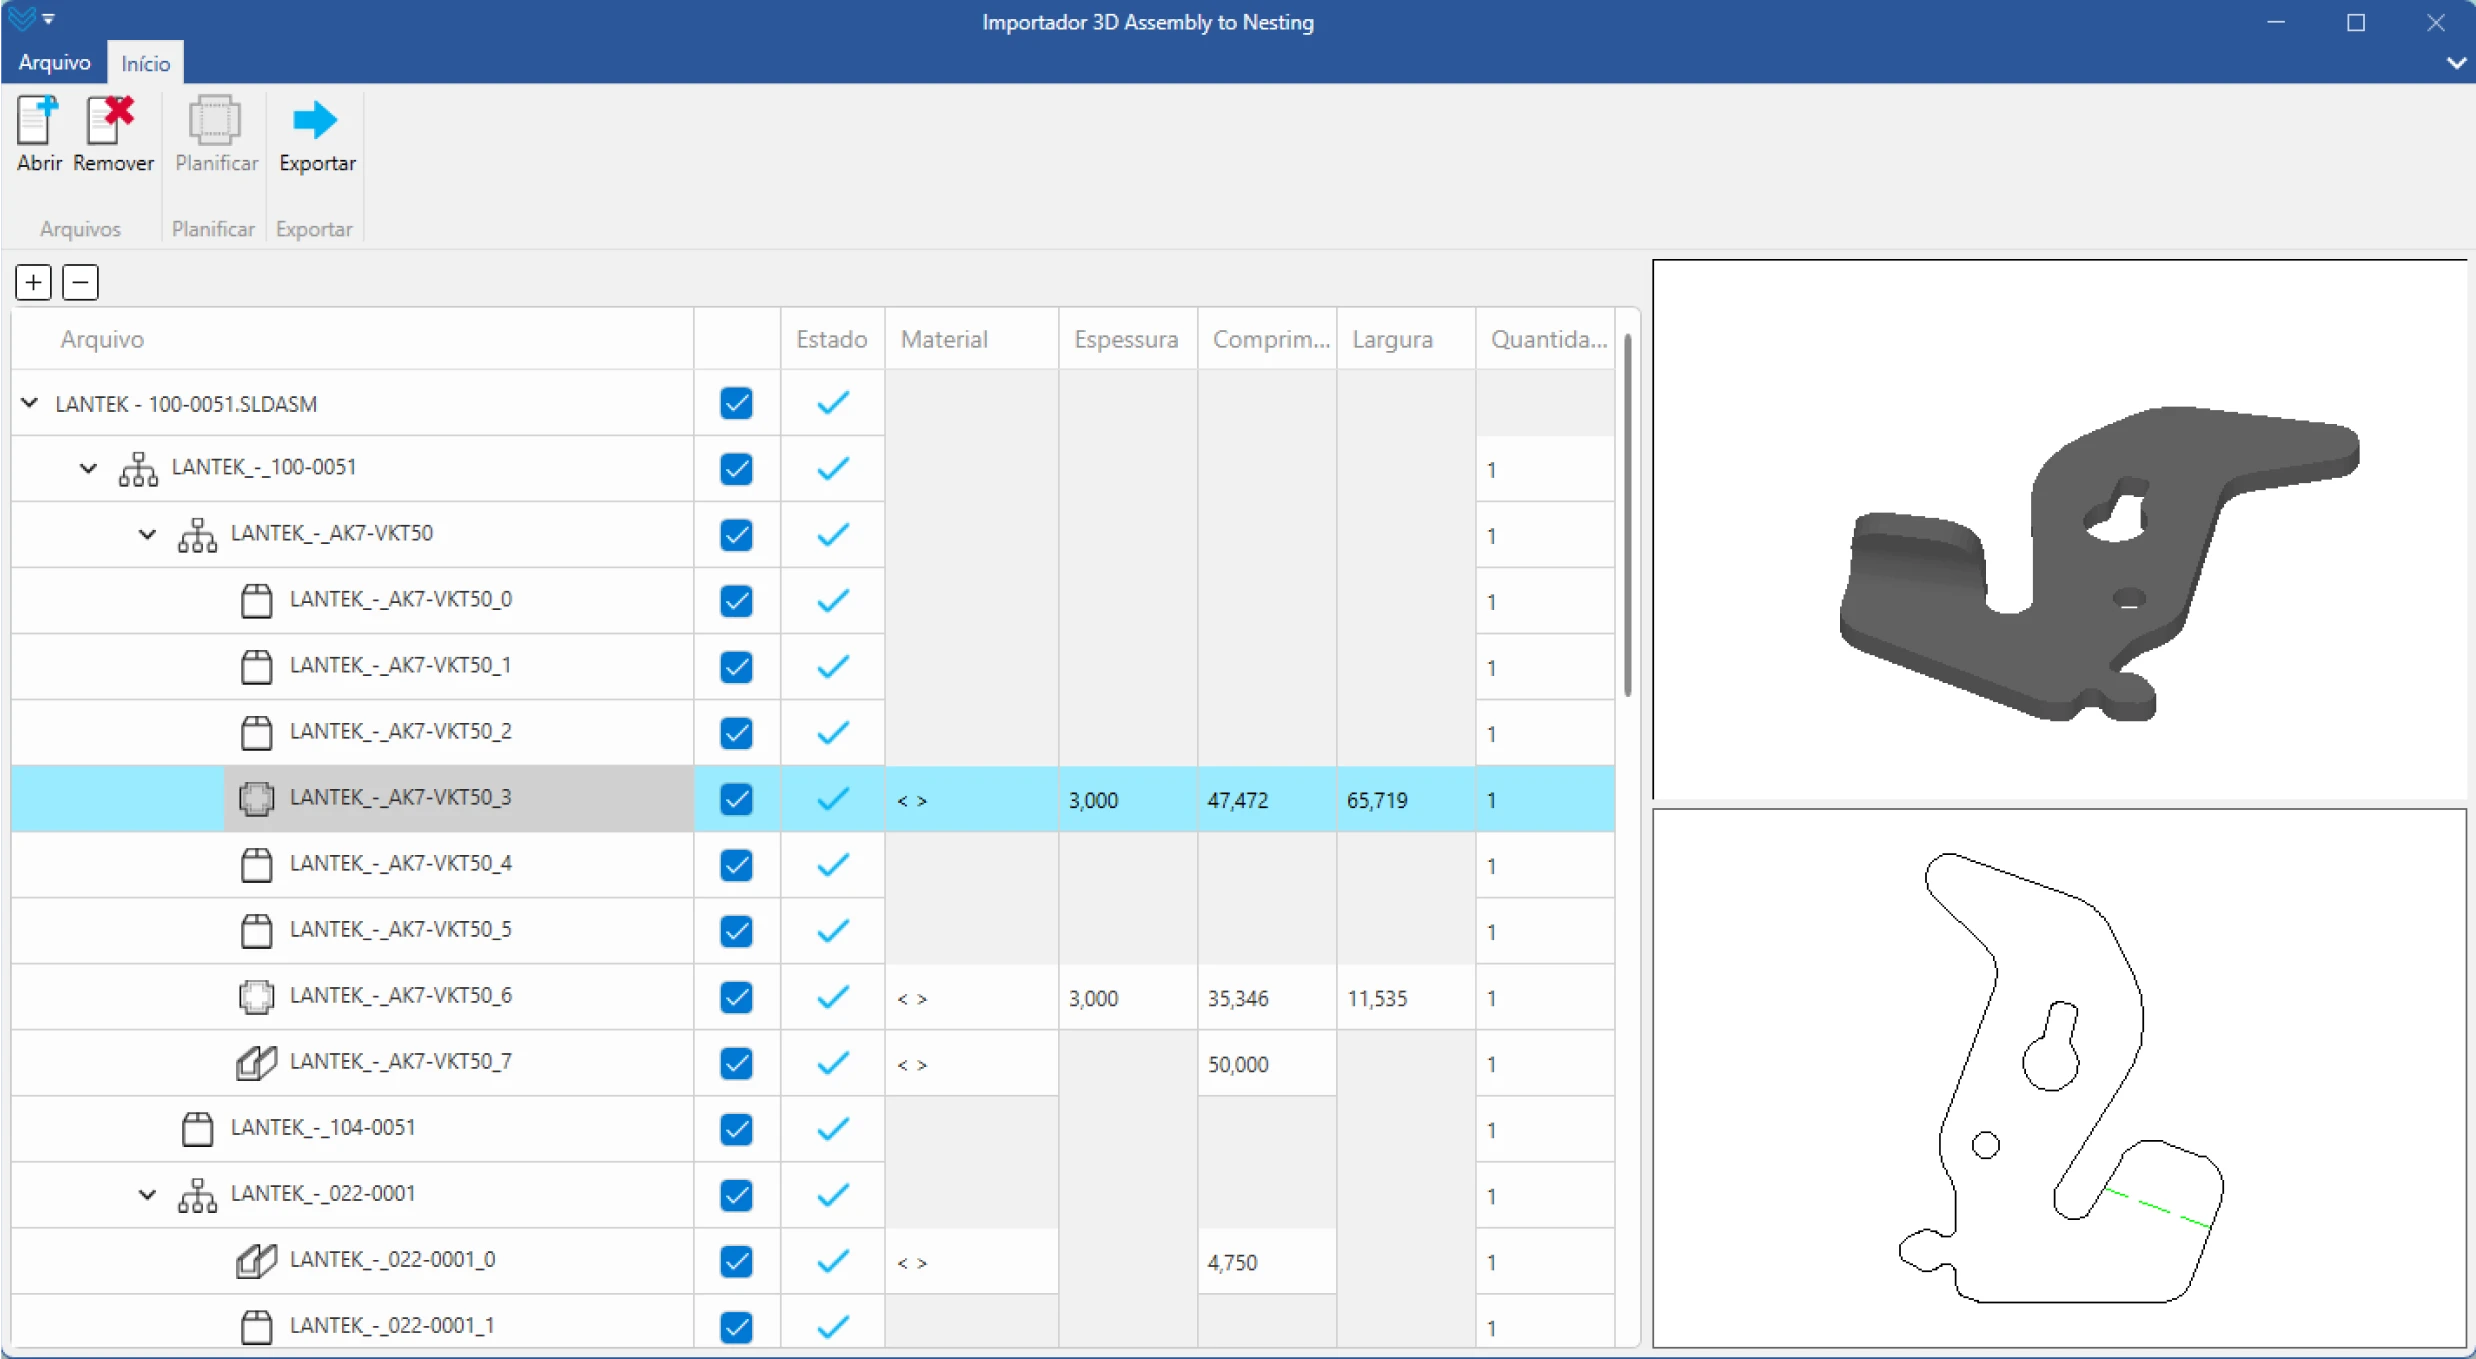The height and width of the screenshot is (1359, 2476).
Task: Click the material cell of LANTEK_-_AK7-VKT50_3
Action: click(971, 799)
